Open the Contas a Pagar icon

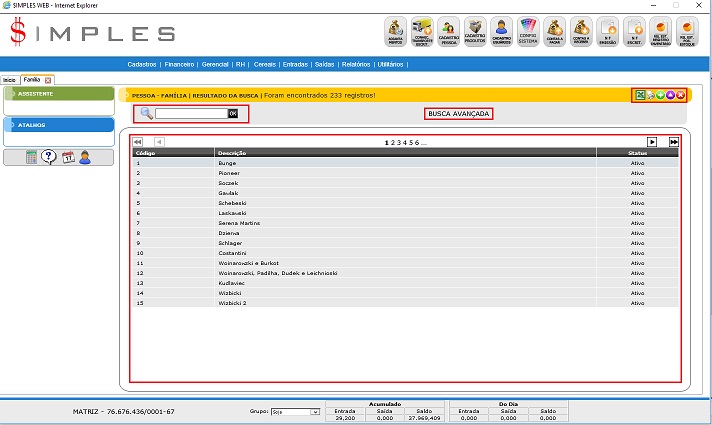coord(555,32)
